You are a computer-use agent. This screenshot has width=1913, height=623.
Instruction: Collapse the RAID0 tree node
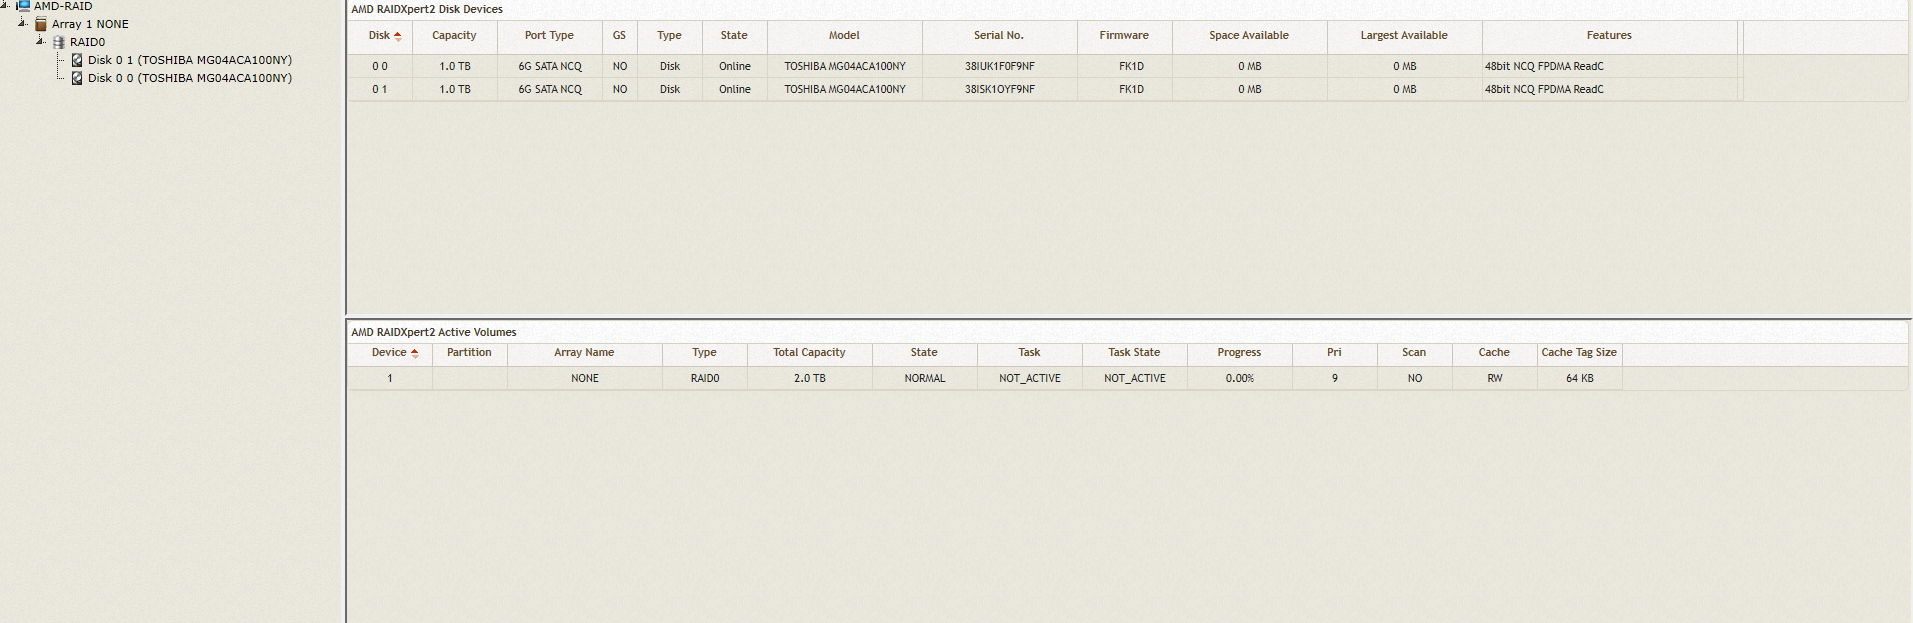[41, 41]
